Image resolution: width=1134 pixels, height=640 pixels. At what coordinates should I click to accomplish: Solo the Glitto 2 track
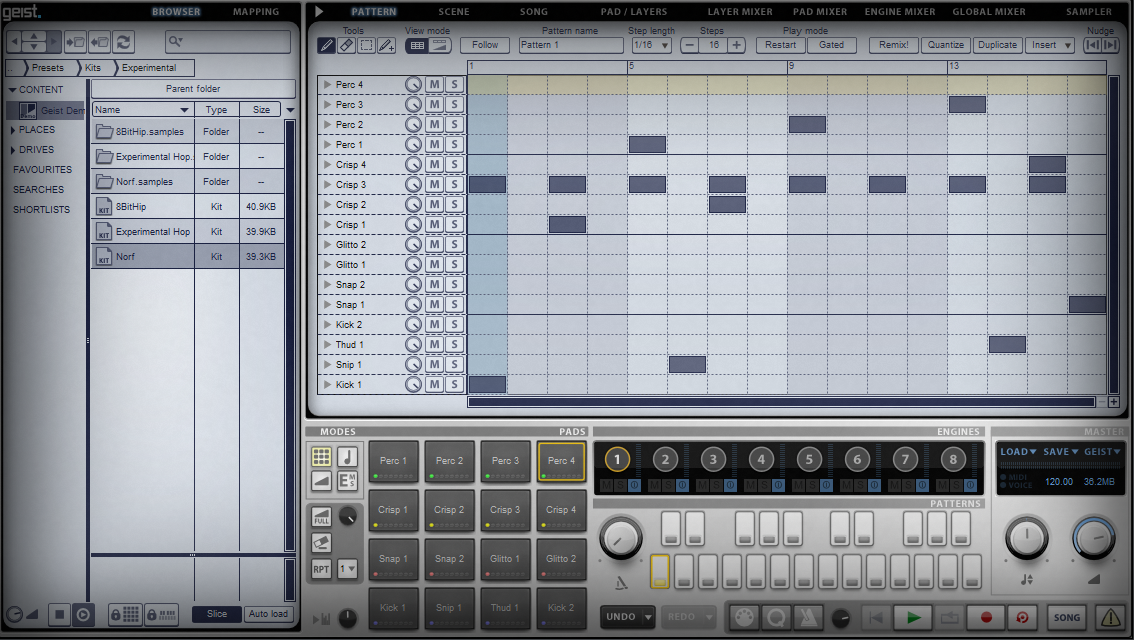pyautogui.click(x=454, y=244)
